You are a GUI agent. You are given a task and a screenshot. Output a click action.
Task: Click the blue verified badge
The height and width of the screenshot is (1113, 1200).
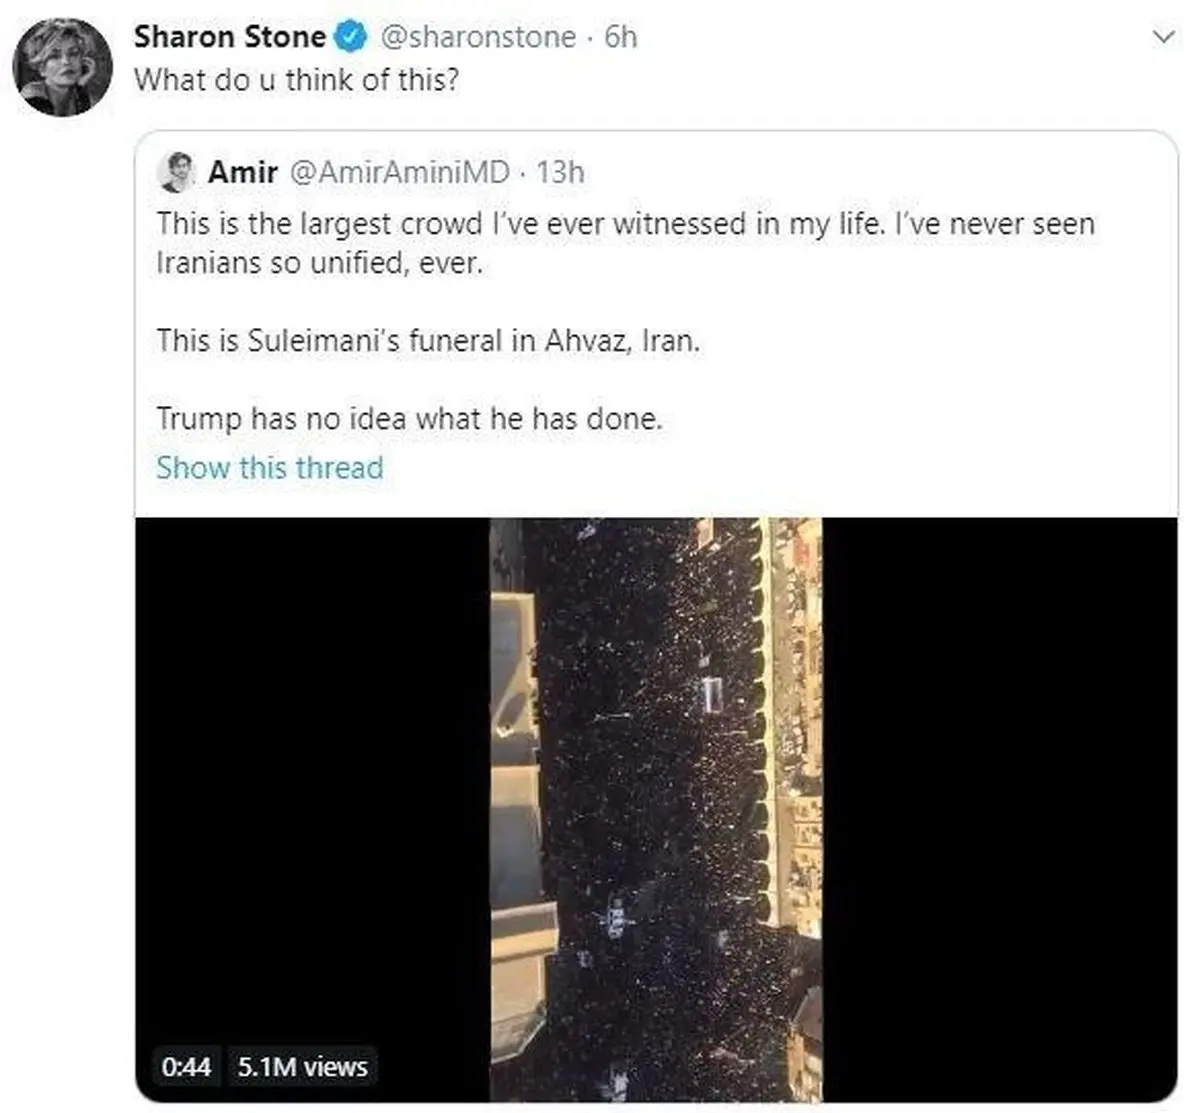point(349,37)
